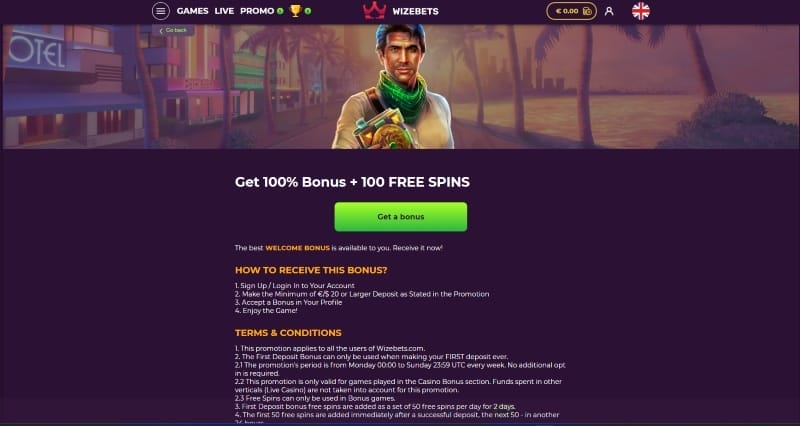The height and width of the screenshot is (426, 800).
Task: Click the HOW TO RECEIVE THIS BONUS heading
Action: click(311, 270)
